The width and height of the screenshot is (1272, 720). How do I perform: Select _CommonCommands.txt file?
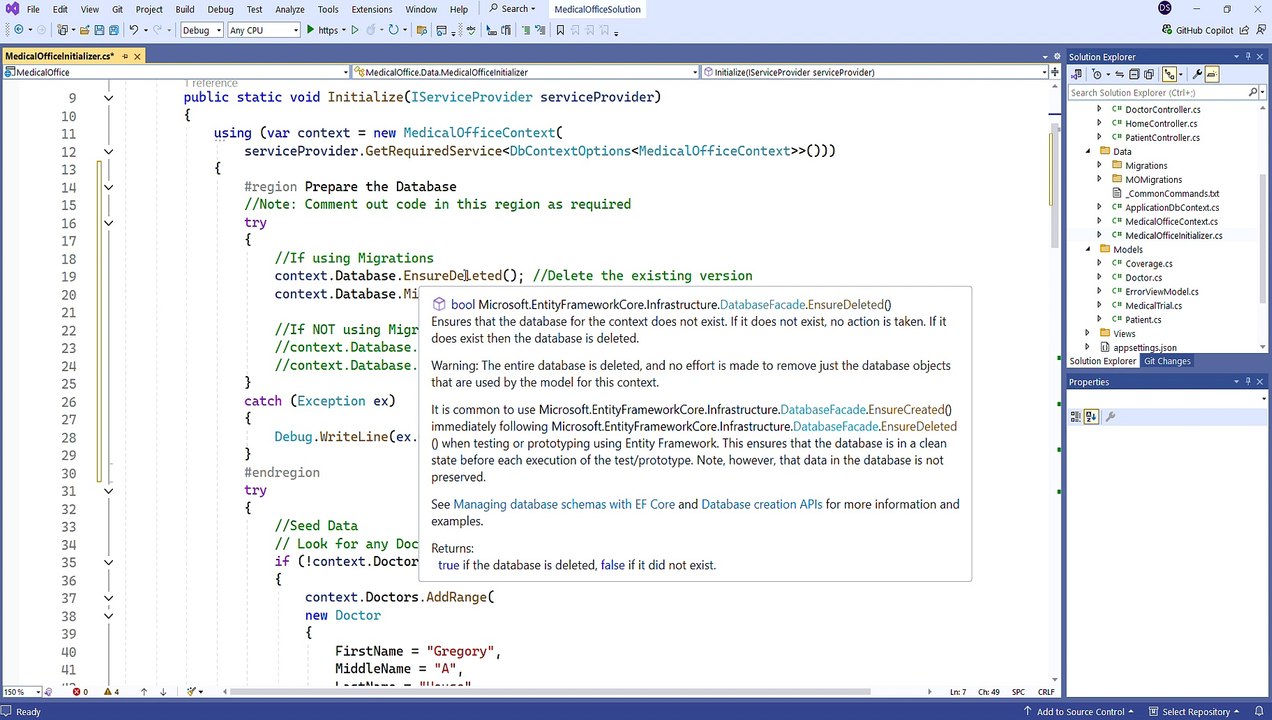tap(1172, 193)
